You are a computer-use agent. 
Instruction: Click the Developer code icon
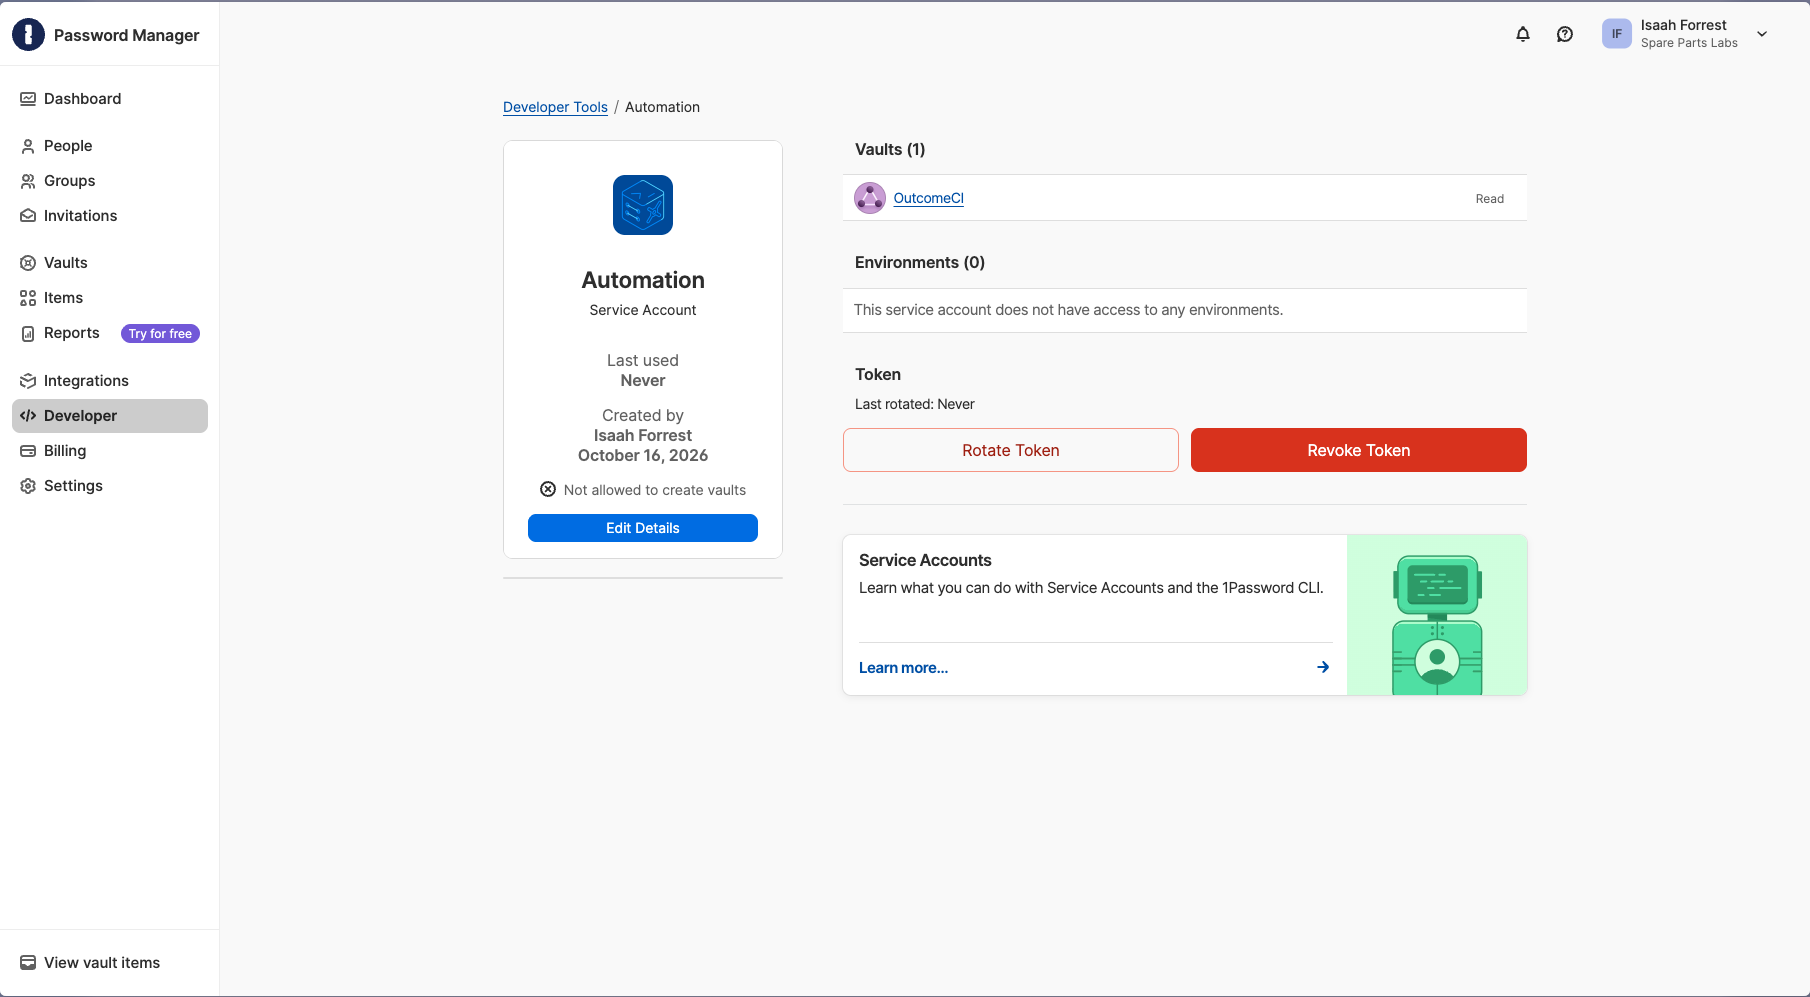[28, 416]
